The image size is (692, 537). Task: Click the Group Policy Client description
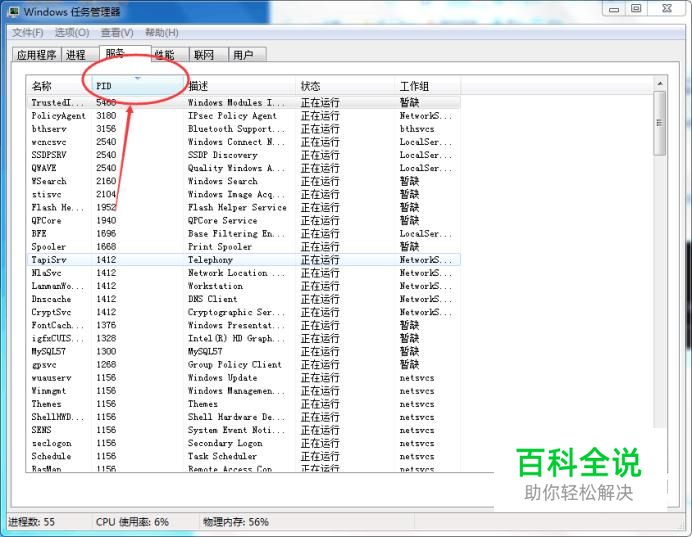click(235, 365)
